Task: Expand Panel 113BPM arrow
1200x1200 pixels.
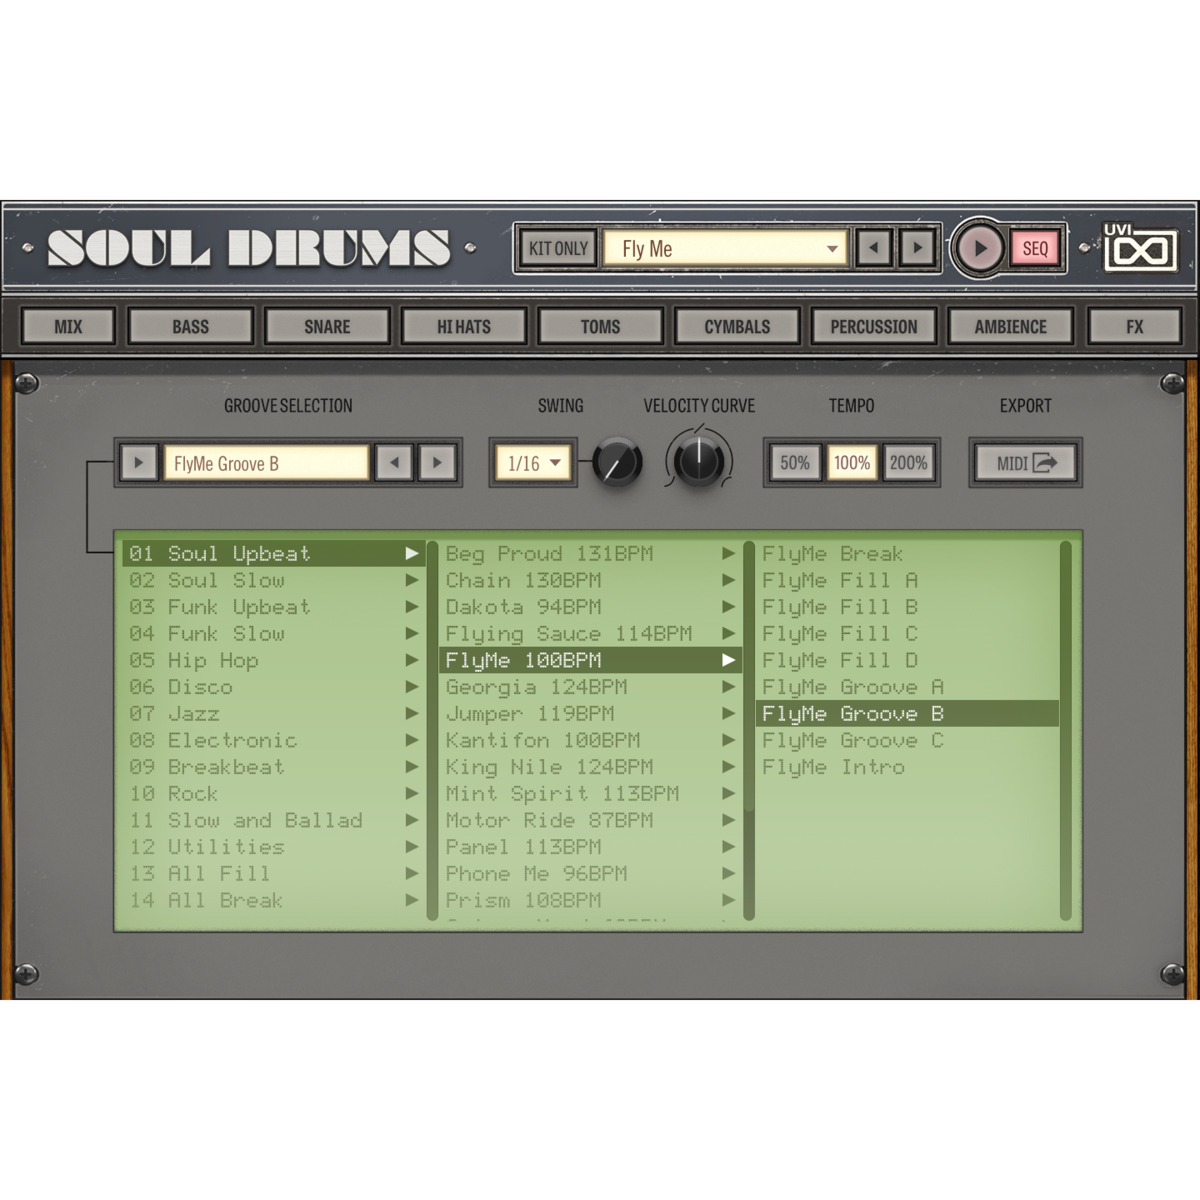Action: pyautogui.click(x=729, y=847)
